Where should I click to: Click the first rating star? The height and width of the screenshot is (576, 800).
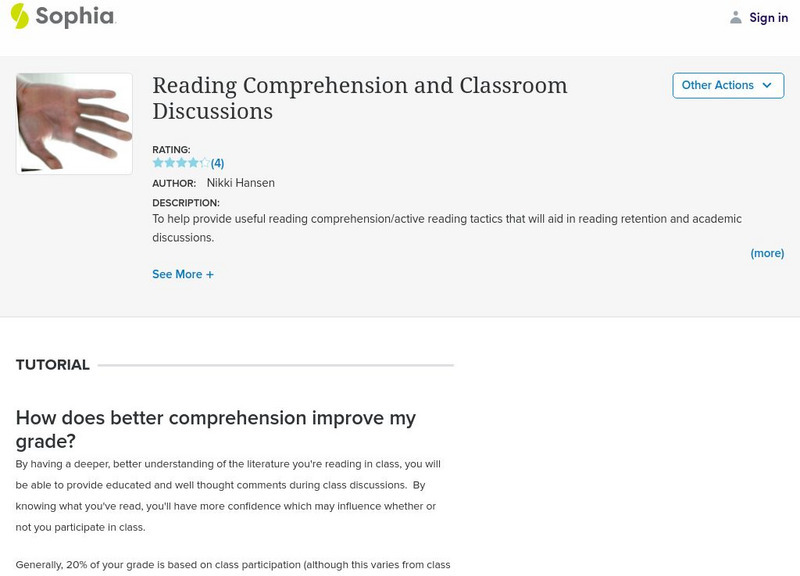[x=158, y=163]
